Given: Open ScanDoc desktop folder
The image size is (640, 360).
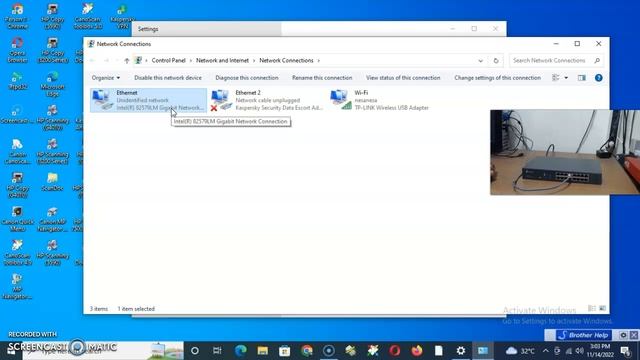Looking at the screenshot, I should [x=52, y=182].
